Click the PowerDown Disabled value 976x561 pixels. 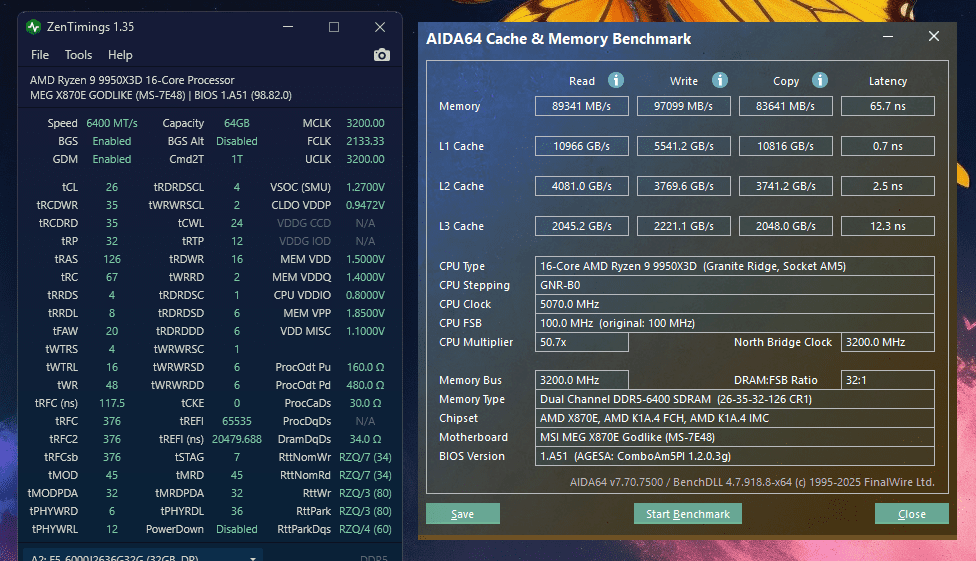click(237, 529)
